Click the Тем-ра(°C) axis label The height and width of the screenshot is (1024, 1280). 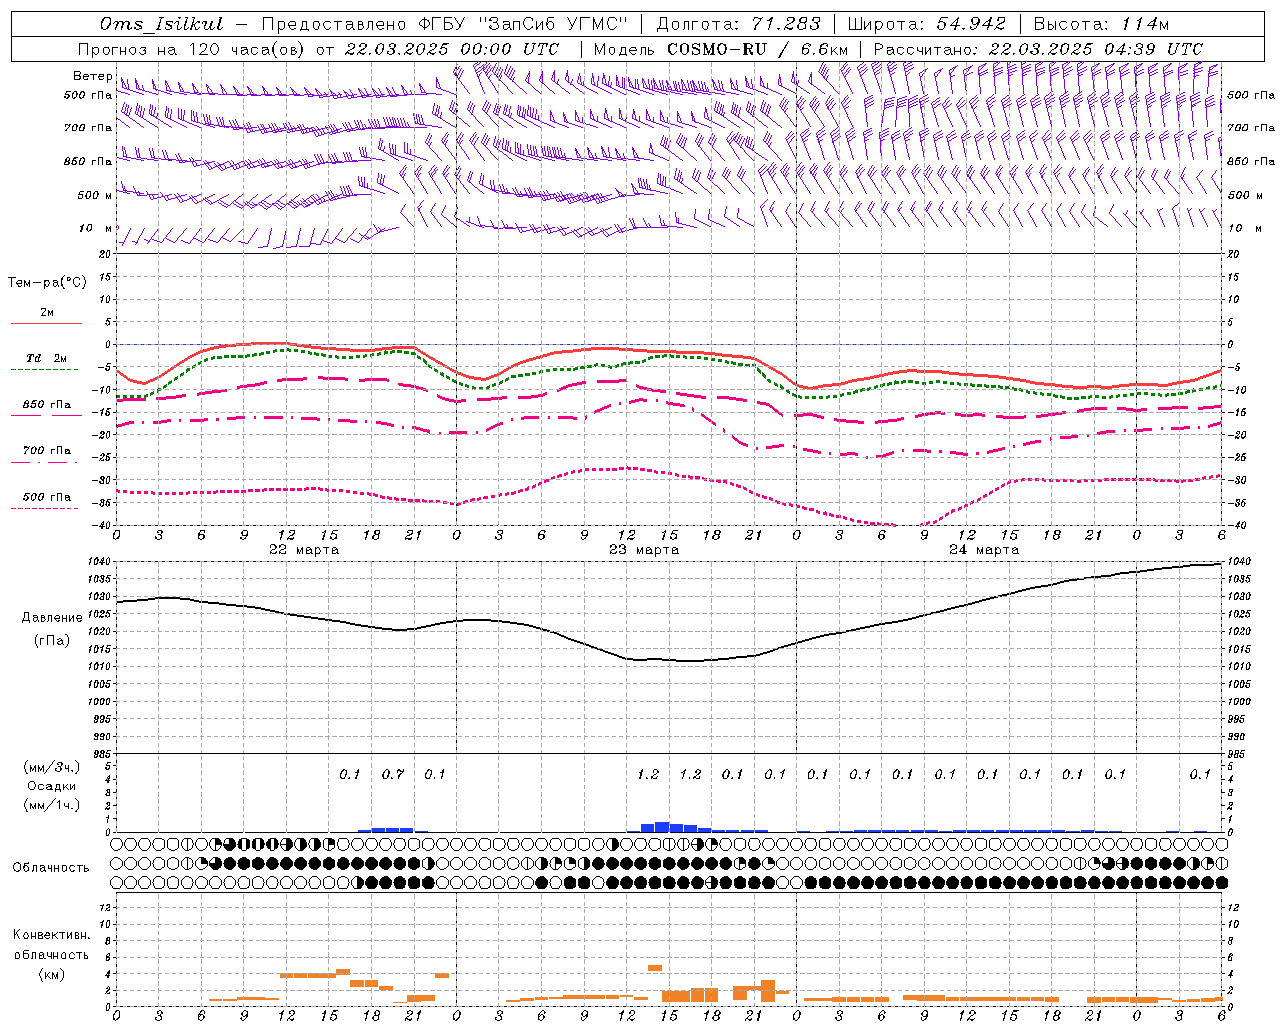tap(47, 283)
